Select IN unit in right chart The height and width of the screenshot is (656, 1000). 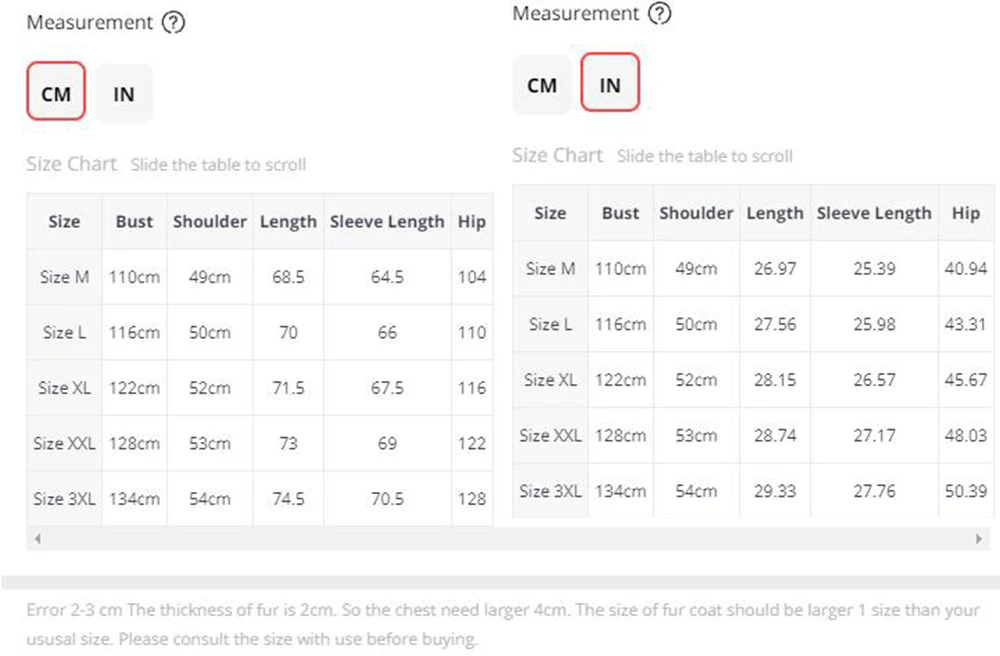(609, 85)
